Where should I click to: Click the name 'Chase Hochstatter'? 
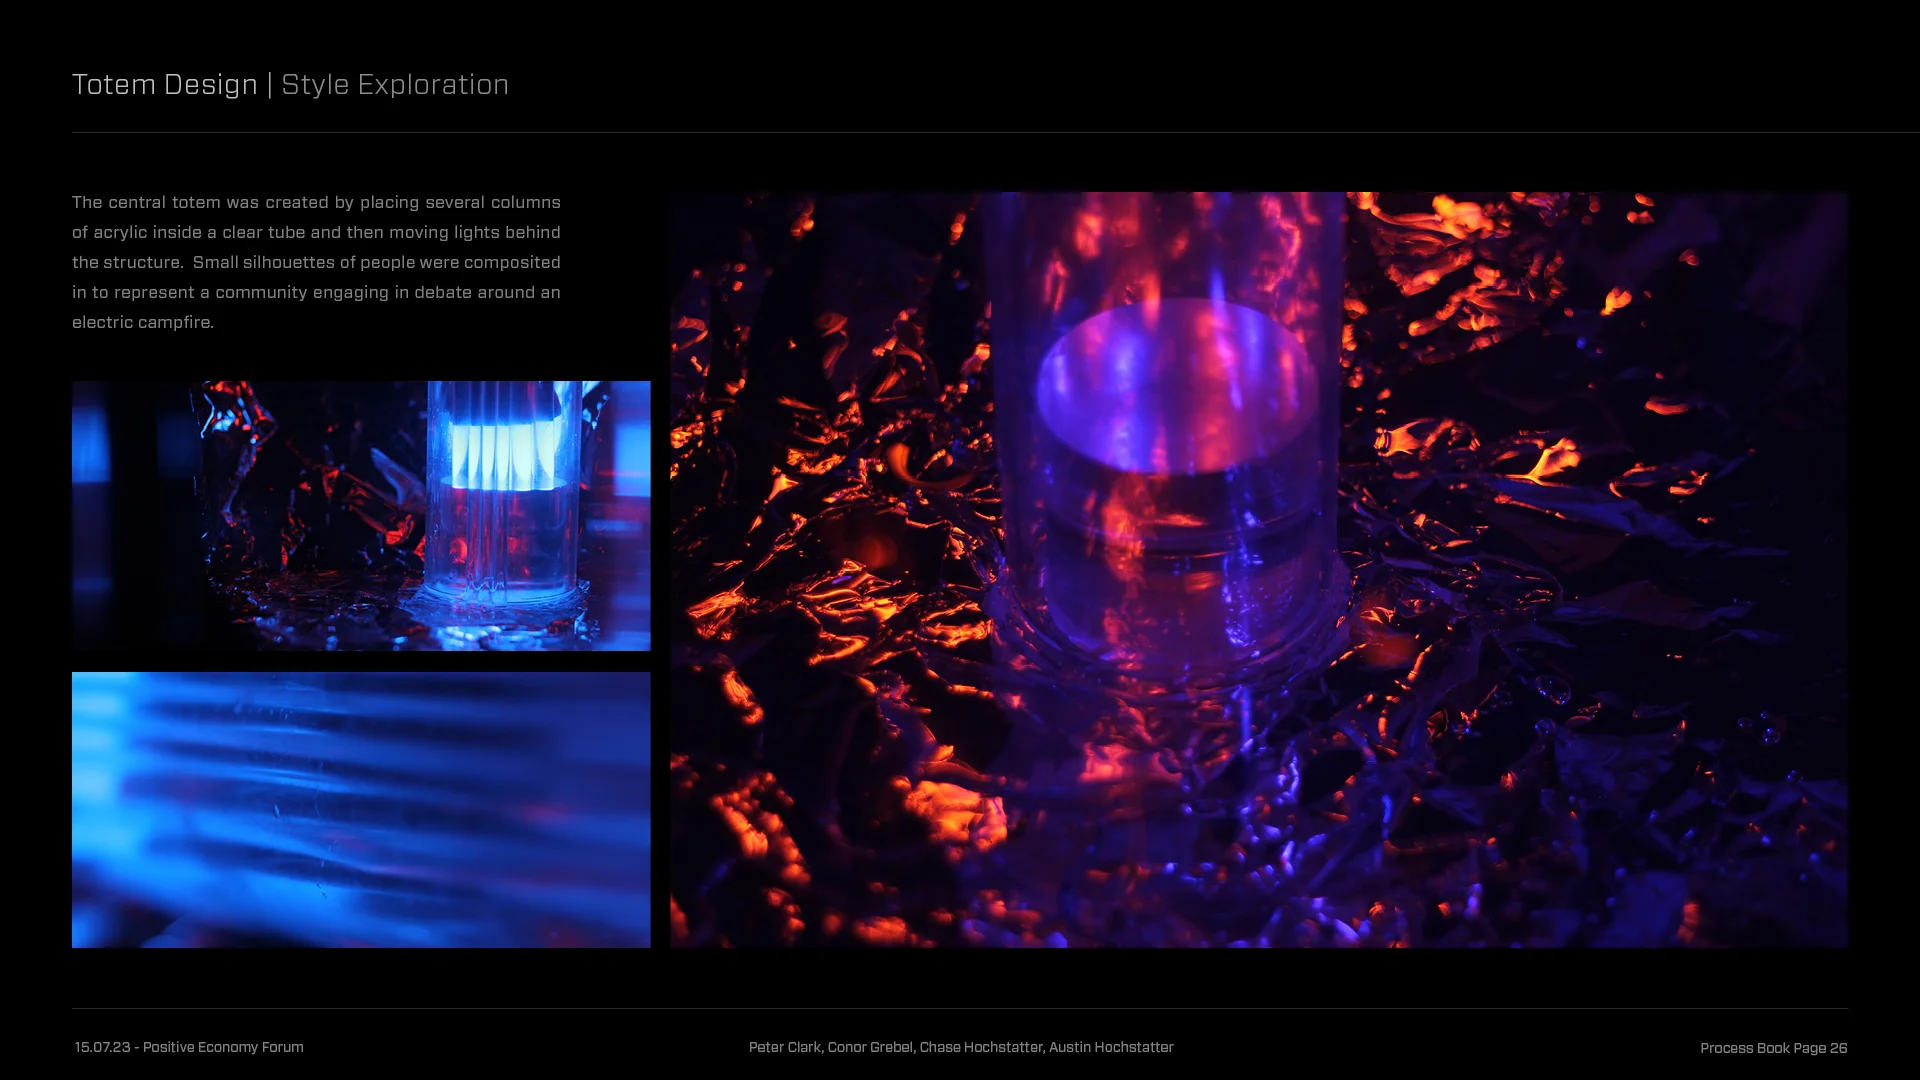coord(980,1047)
